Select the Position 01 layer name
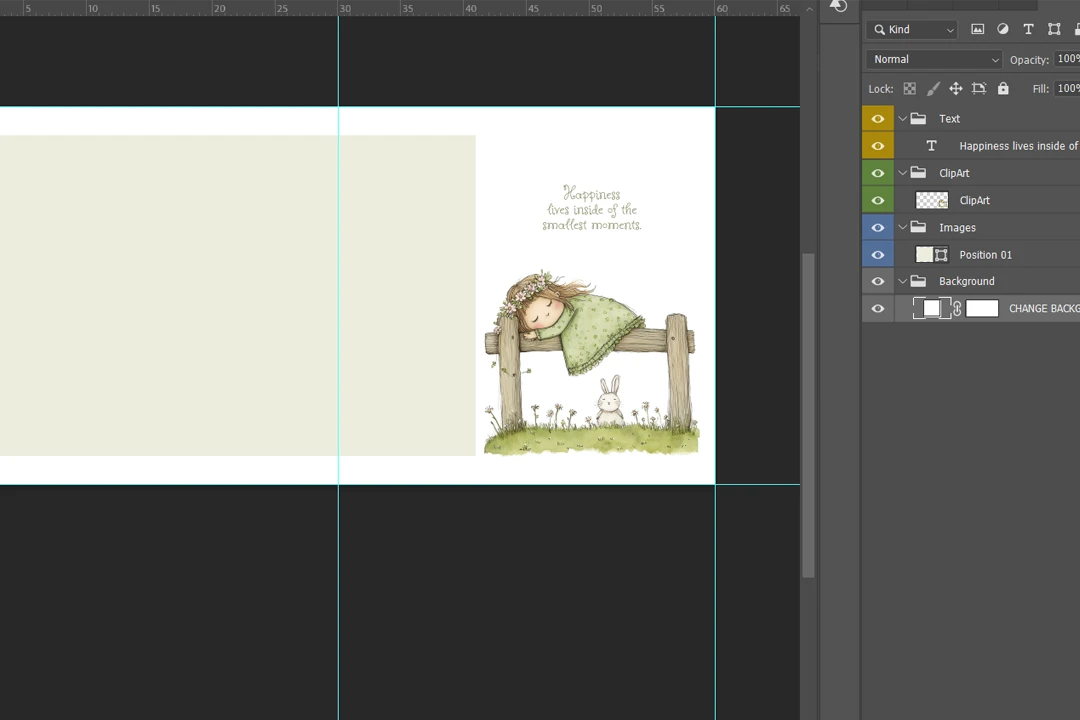Screen dimensions: 1080x720 coord(986,255)
